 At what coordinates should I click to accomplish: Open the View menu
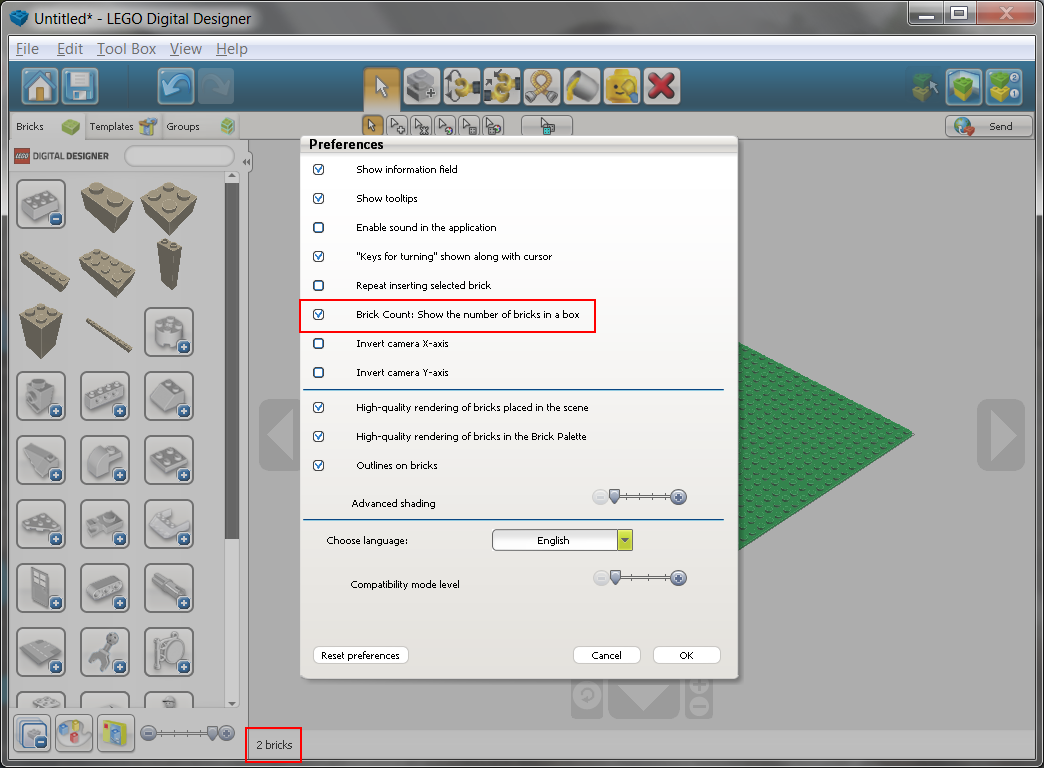point(186,49)
